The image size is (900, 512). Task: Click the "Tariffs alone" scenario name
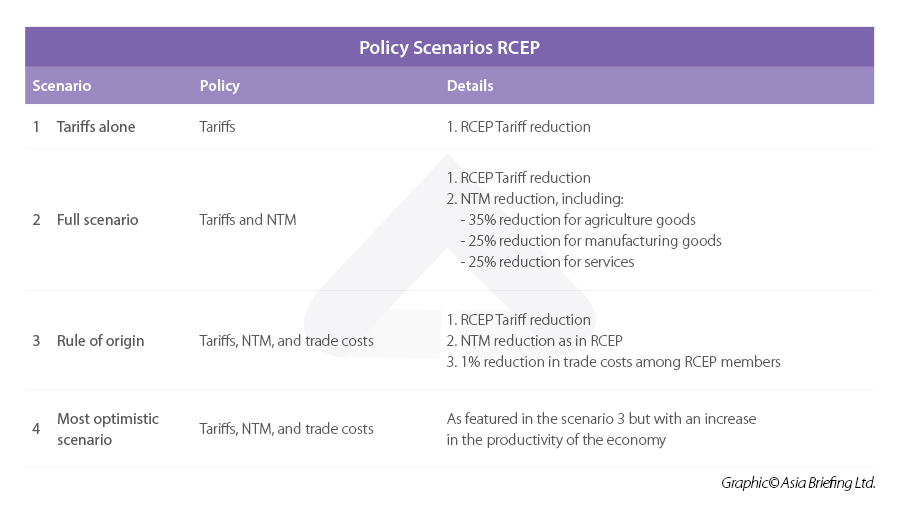[x=96, y=127]
